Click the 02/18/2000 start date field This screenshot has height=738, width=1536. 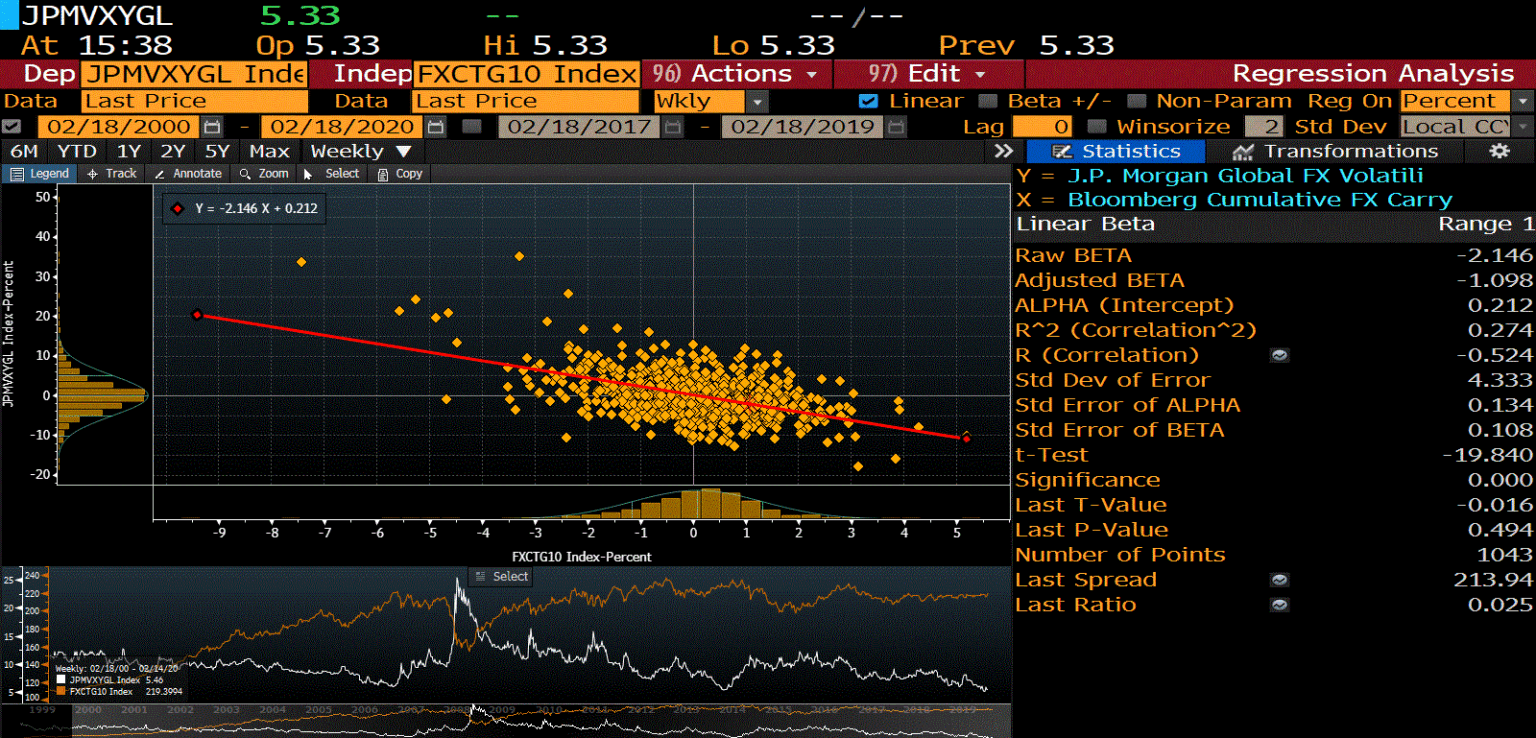118,127
